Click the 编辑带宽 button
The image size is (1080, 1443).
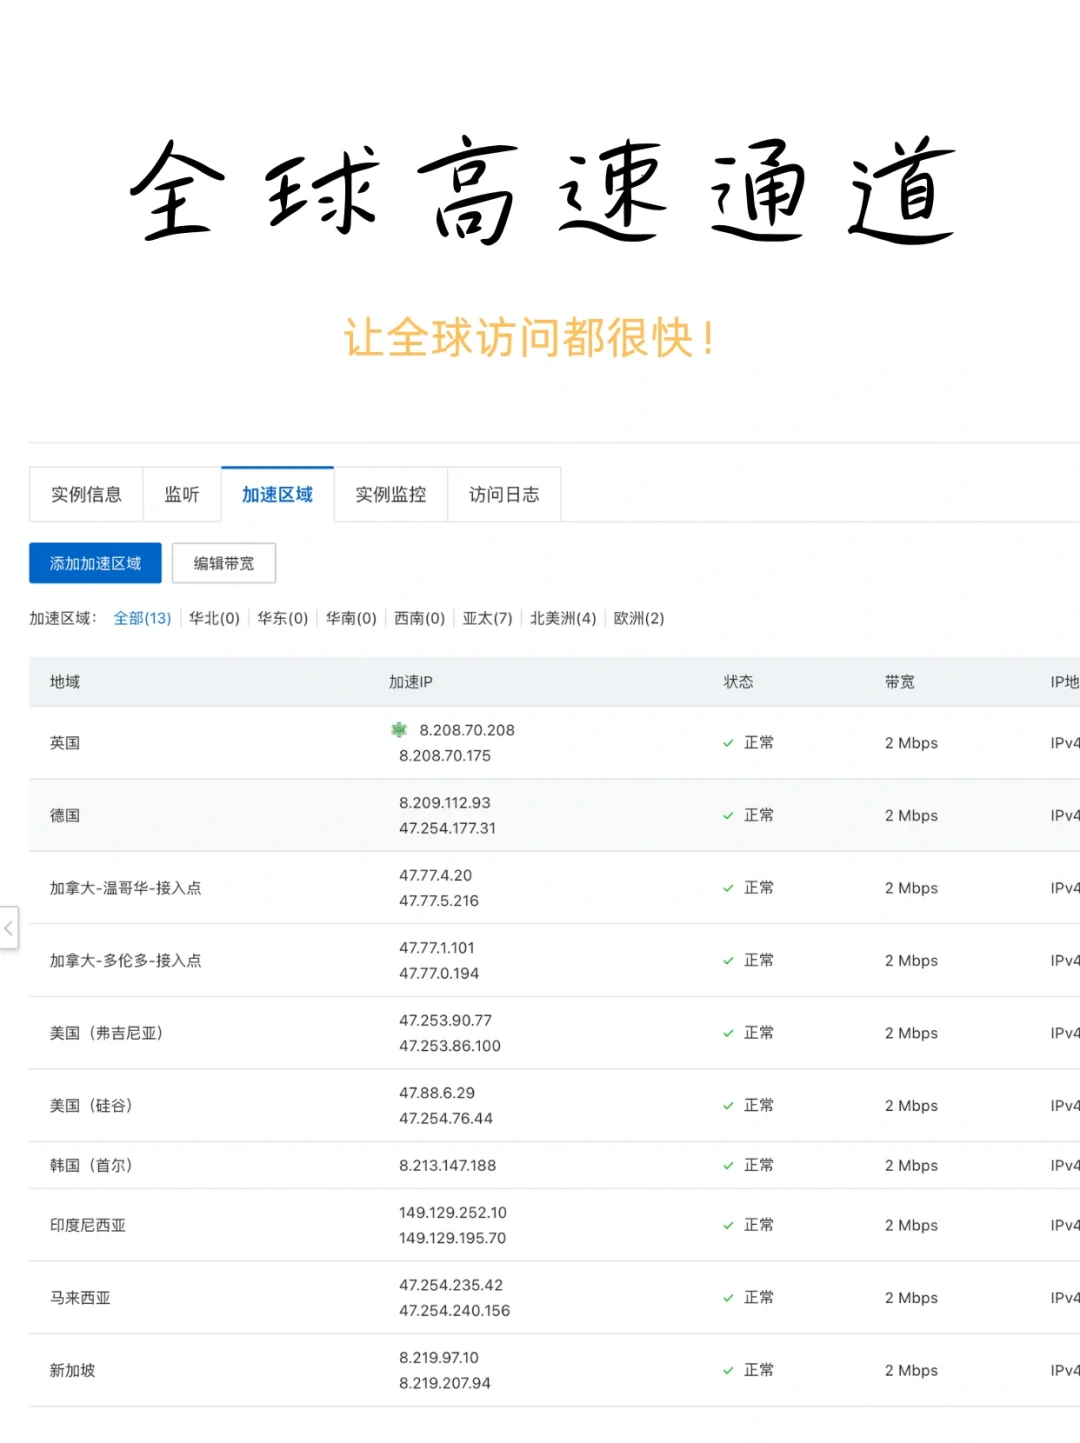pos(224,563)
